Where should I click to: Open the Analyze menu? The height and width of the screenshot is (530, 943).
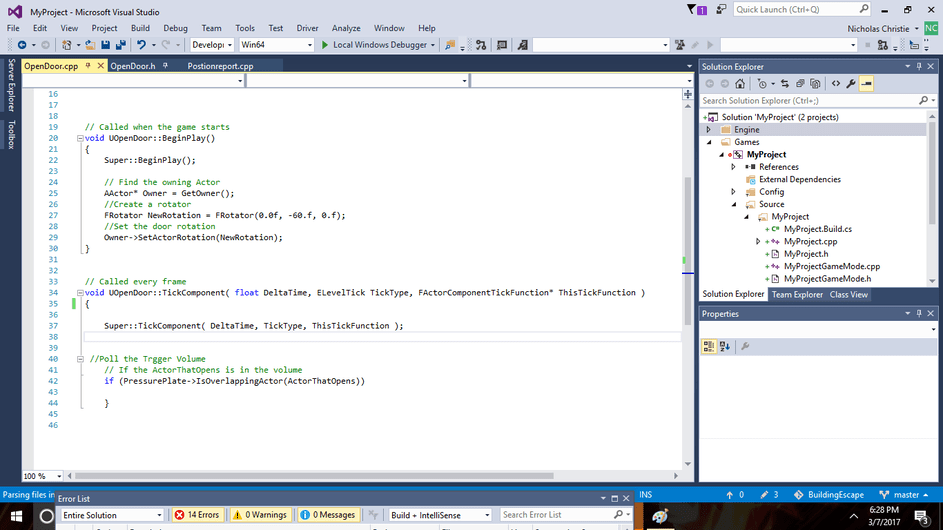pyautogui.click(x=346, y=28)
